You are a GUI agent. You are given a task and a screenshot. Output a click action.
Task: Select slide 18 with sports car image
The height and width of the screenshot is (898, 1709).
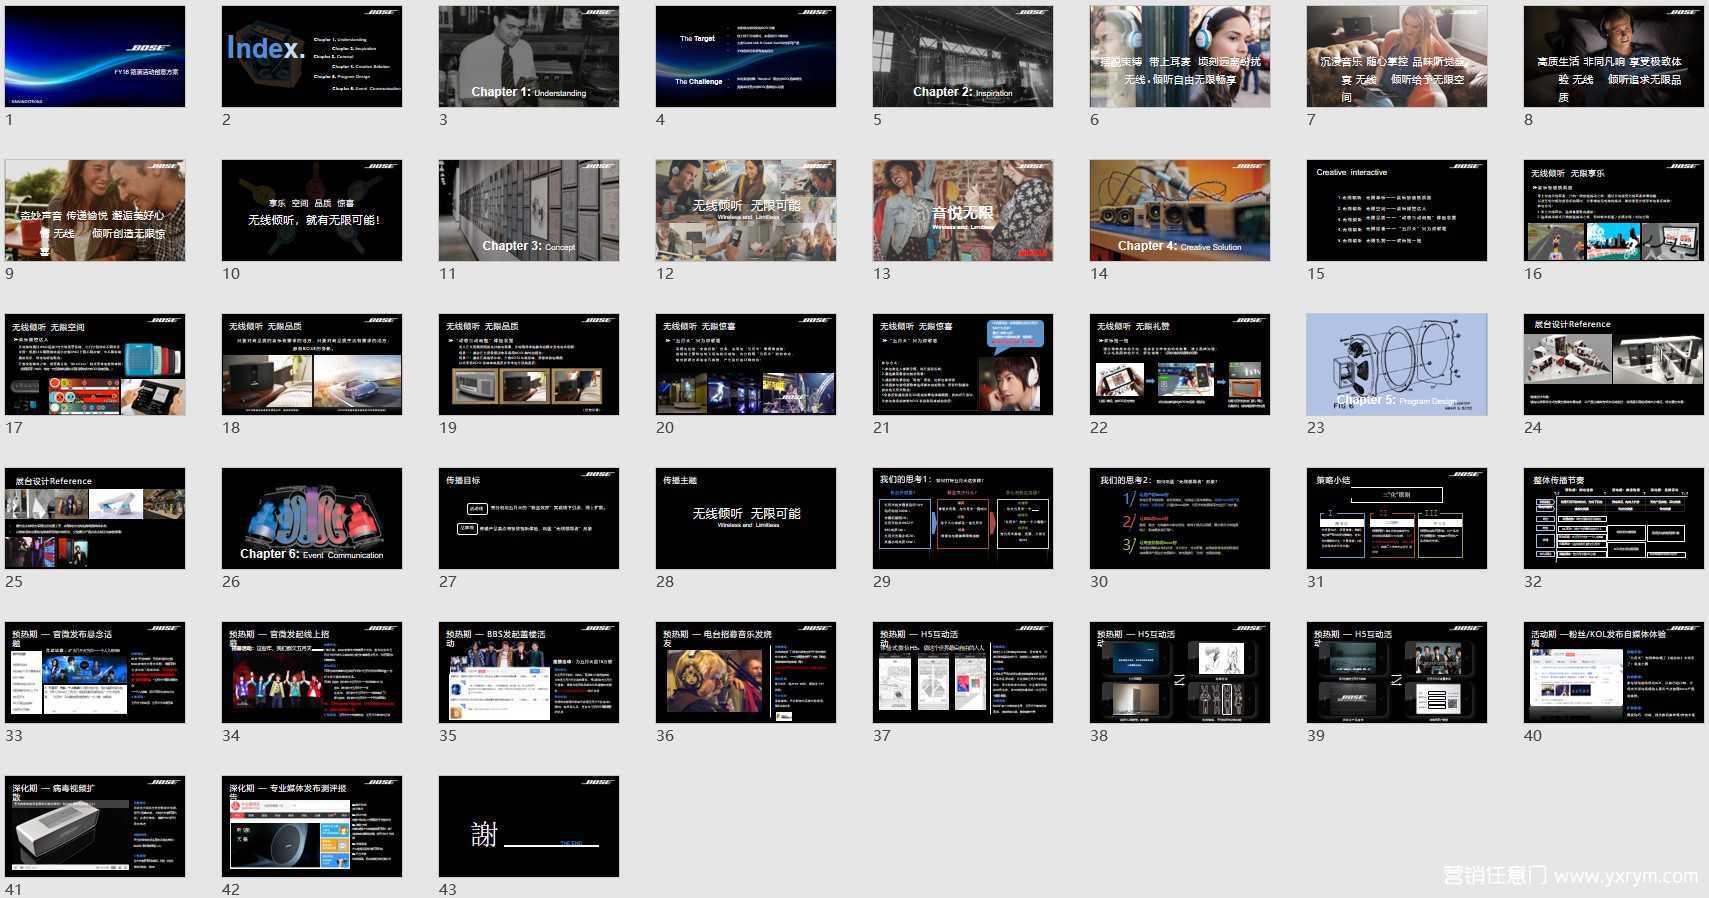pyautogui.click(x=312, y=364)
